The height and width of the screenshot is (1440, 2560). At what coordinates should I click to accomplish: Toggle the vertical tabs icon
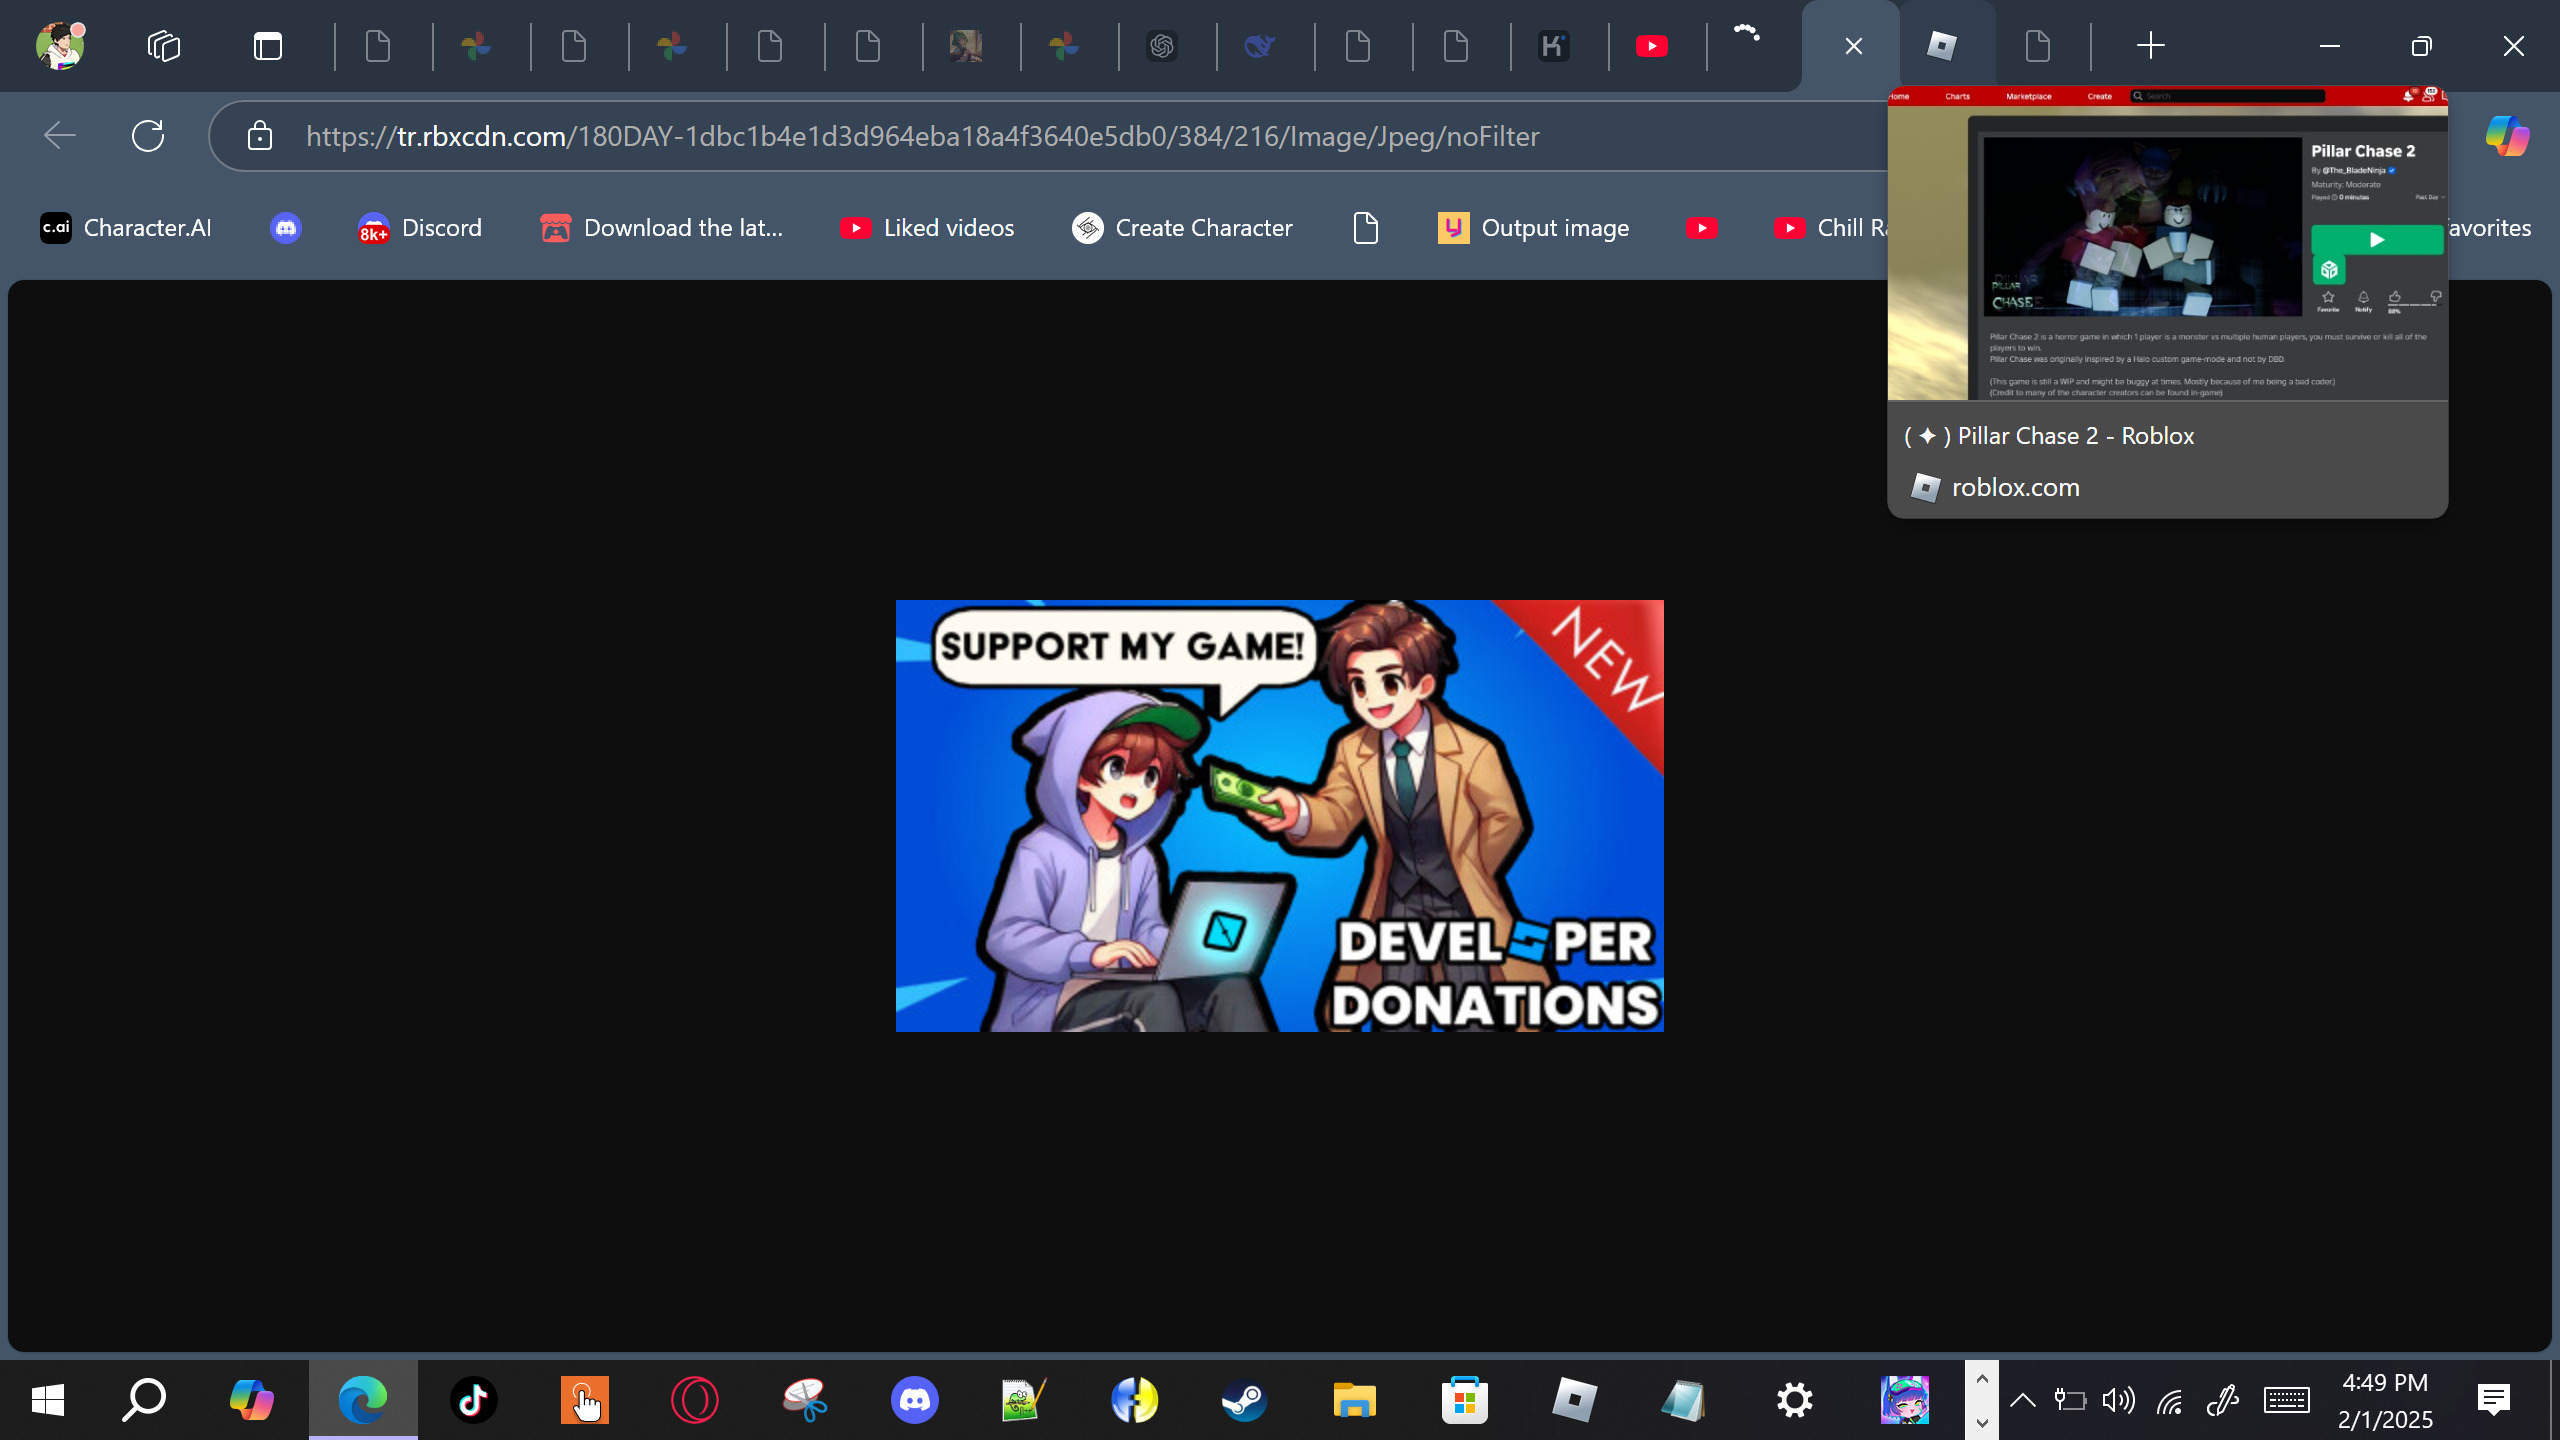(267, 46)
